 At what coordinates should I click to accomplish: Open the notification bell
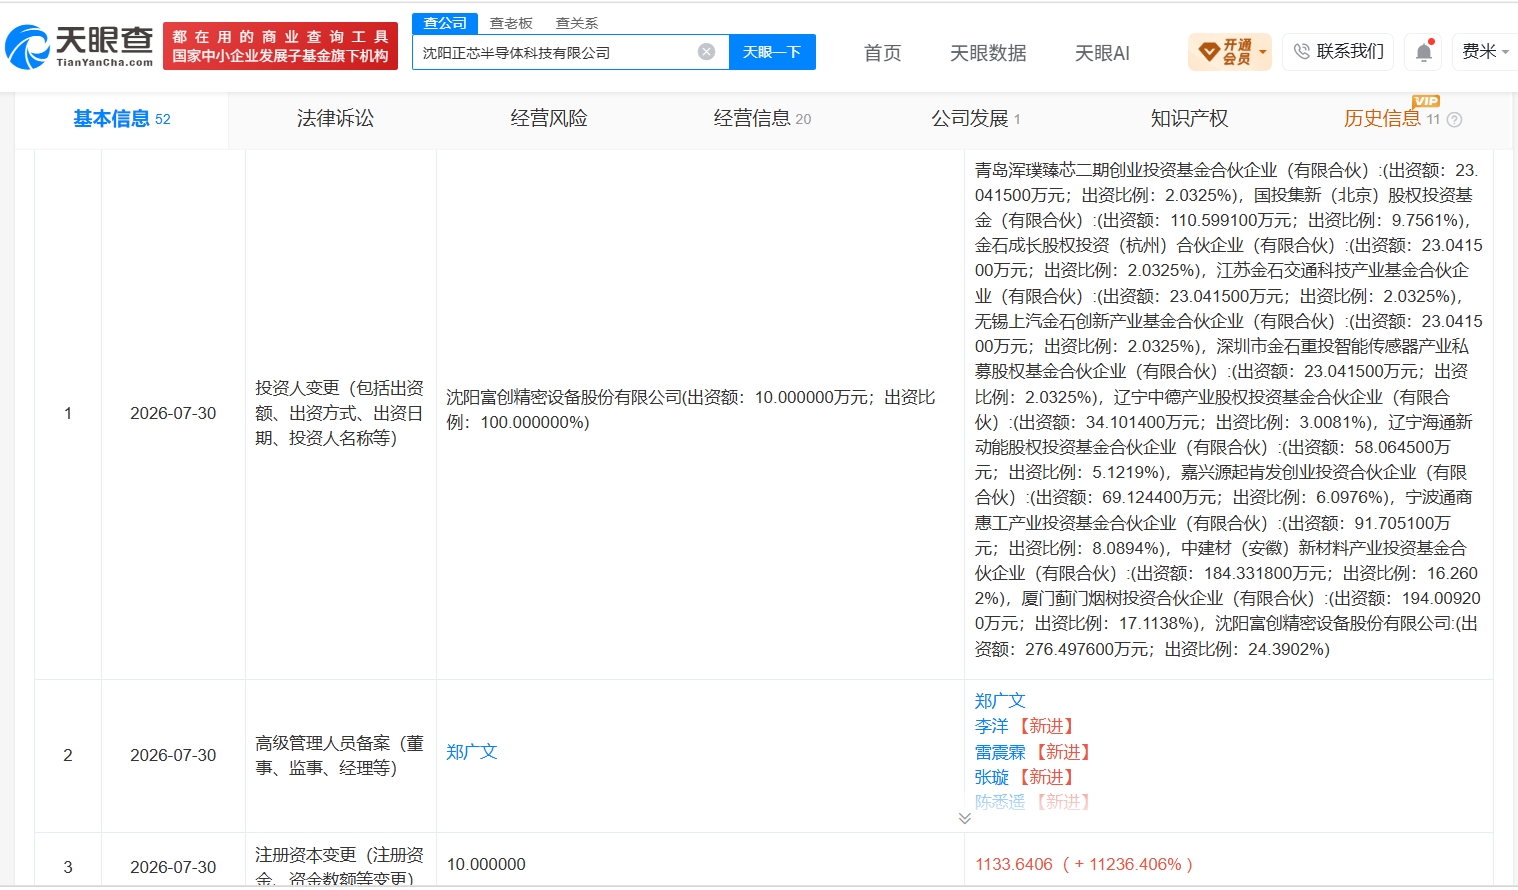[x=1423, y=52]
